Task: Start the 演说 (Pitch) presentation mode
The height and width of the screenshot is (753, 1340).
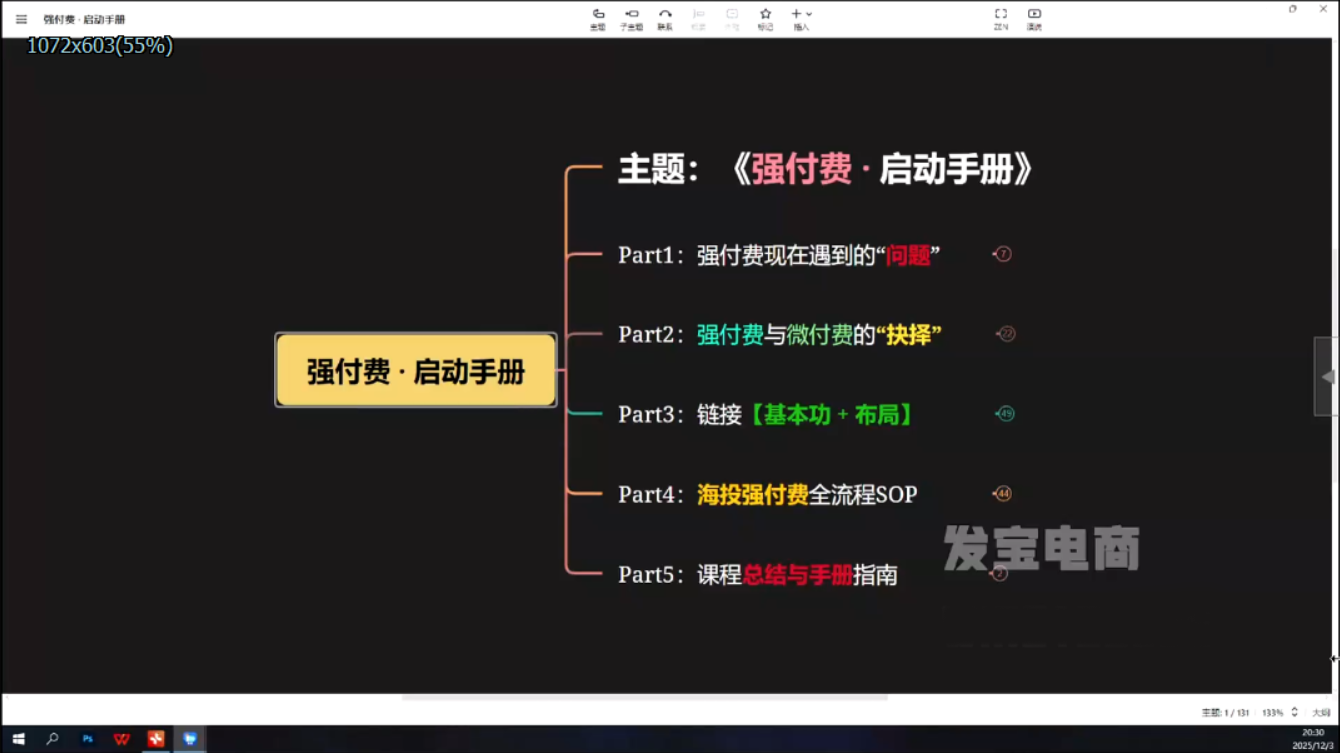Action: click(x=1034, y=18)
